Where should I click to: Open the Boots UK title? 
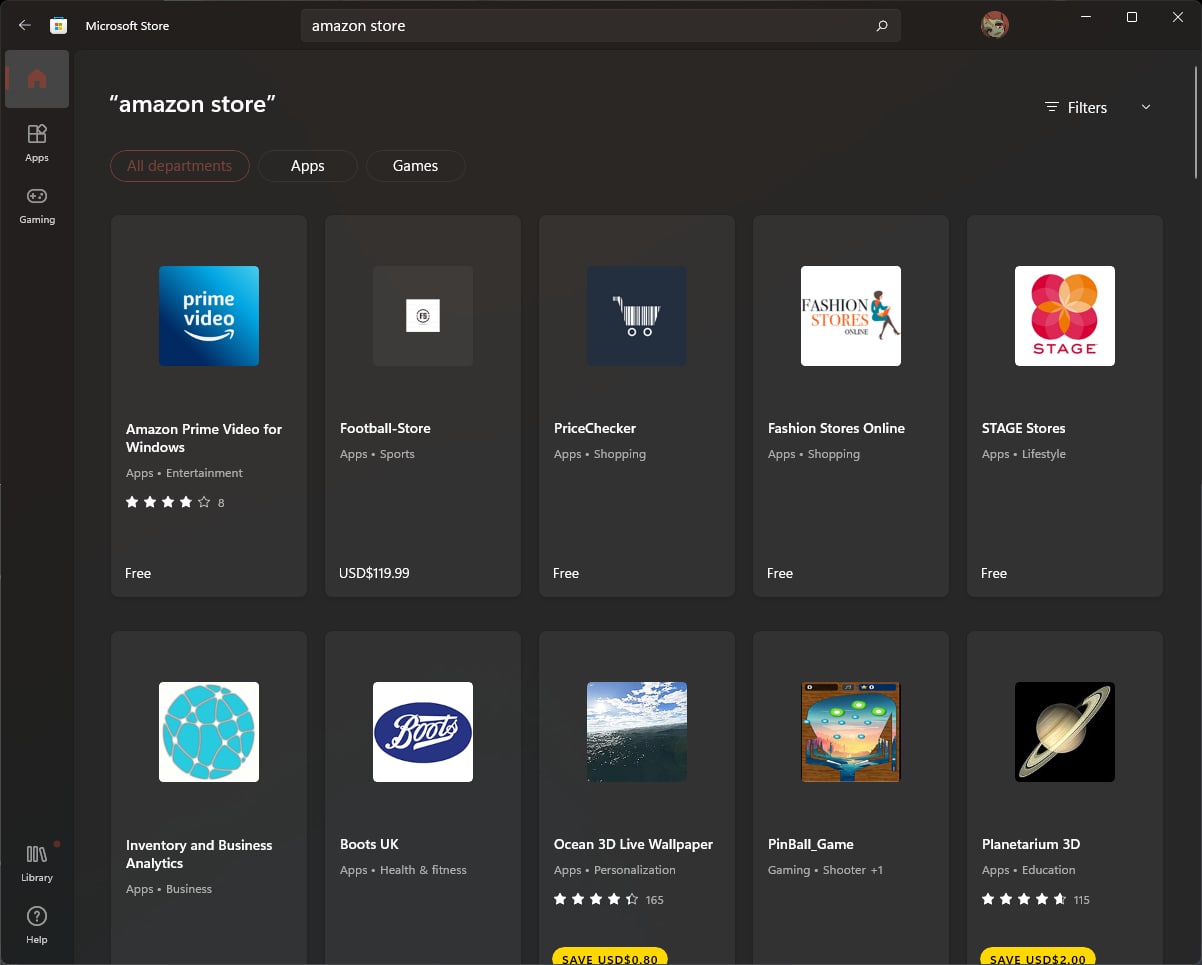(x=369, y=844)
